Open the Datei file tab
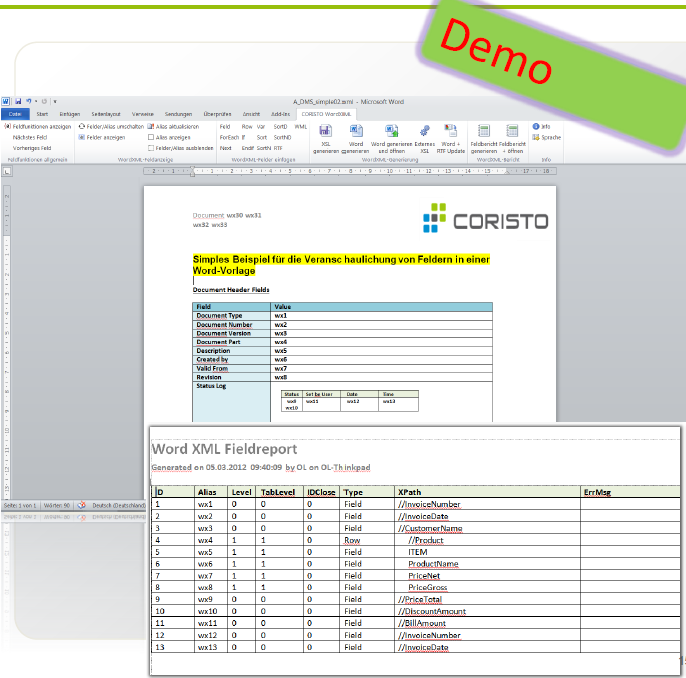The width and height of the screenshot is (686, 678). click(x=15, y=114)
